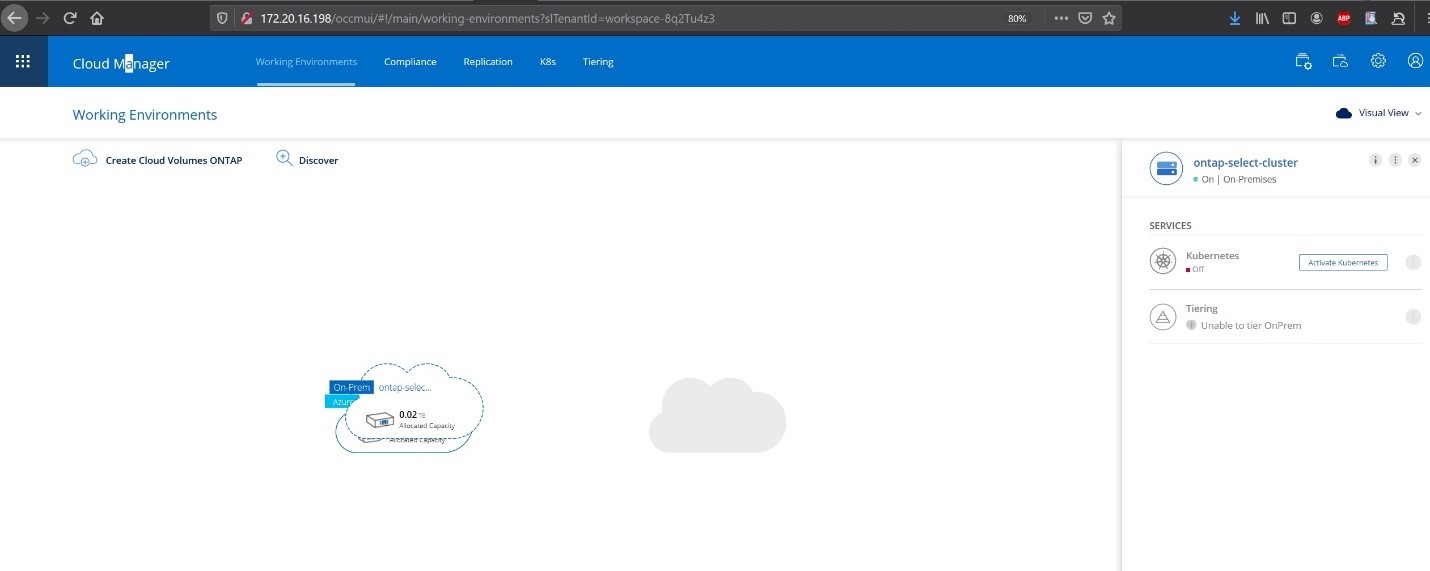The height and width of the screenshot is (571, 1430).
Task: Click the Kubernetes service label
Action: (1212, 256)
